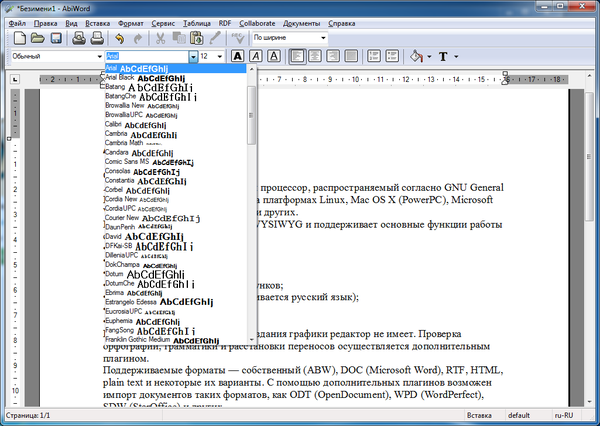This screenshot has height=426, width=600.
Task: Click the text color T icon
Action: (x=441, y=57)
